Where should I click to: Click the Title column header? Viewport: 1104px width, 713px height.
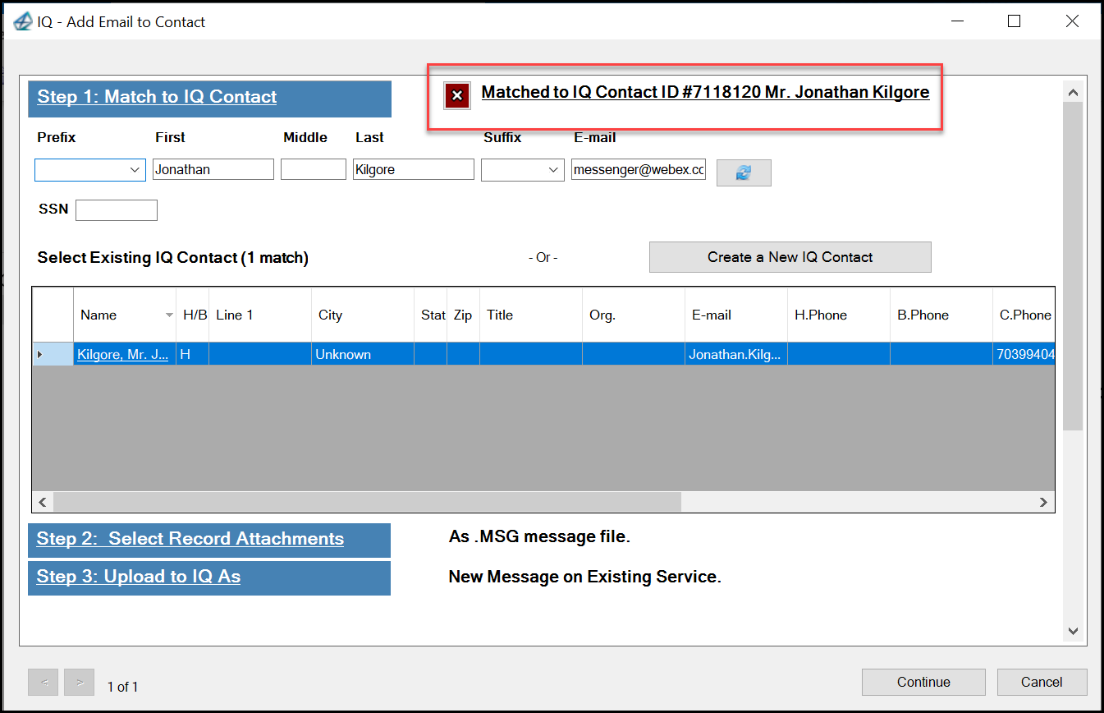coord(531,315)
